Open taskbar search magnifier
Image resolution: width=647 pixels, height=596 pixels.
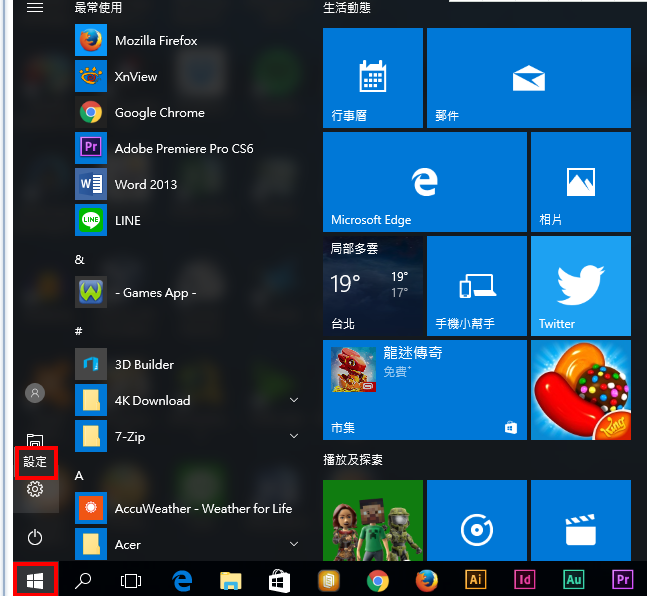coord(83,580)
